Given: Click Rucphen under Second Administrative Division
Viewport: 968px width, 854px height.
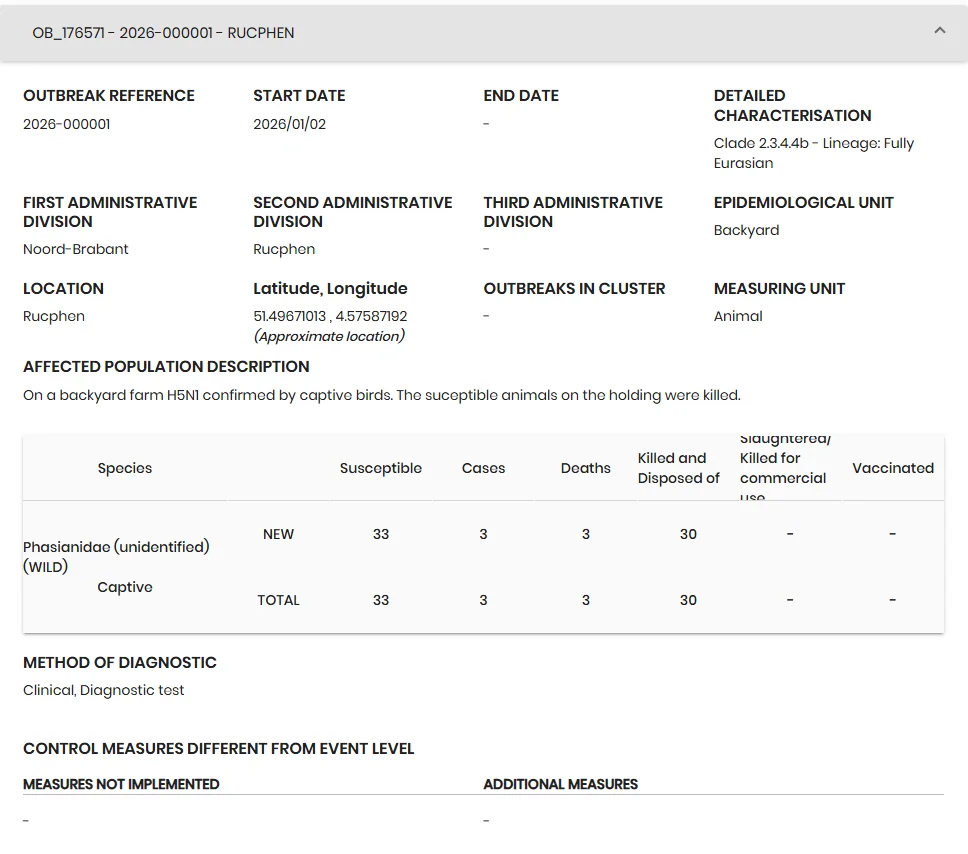Looking at the screenshot, I should pyautogui.click(x=284, y=249).
